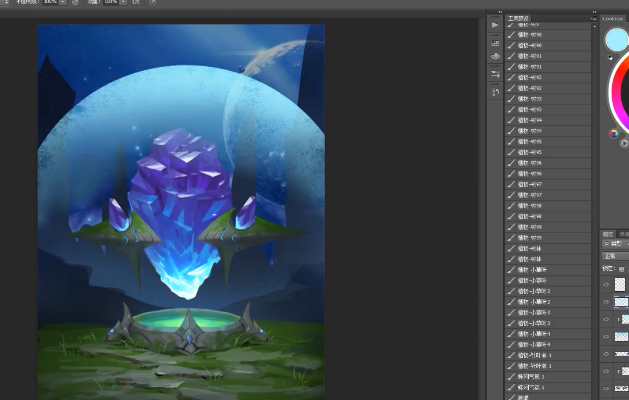Screen dimensions: 629x400
Task: Click the Coolorus round play arrow button
Action: (624, 143)
